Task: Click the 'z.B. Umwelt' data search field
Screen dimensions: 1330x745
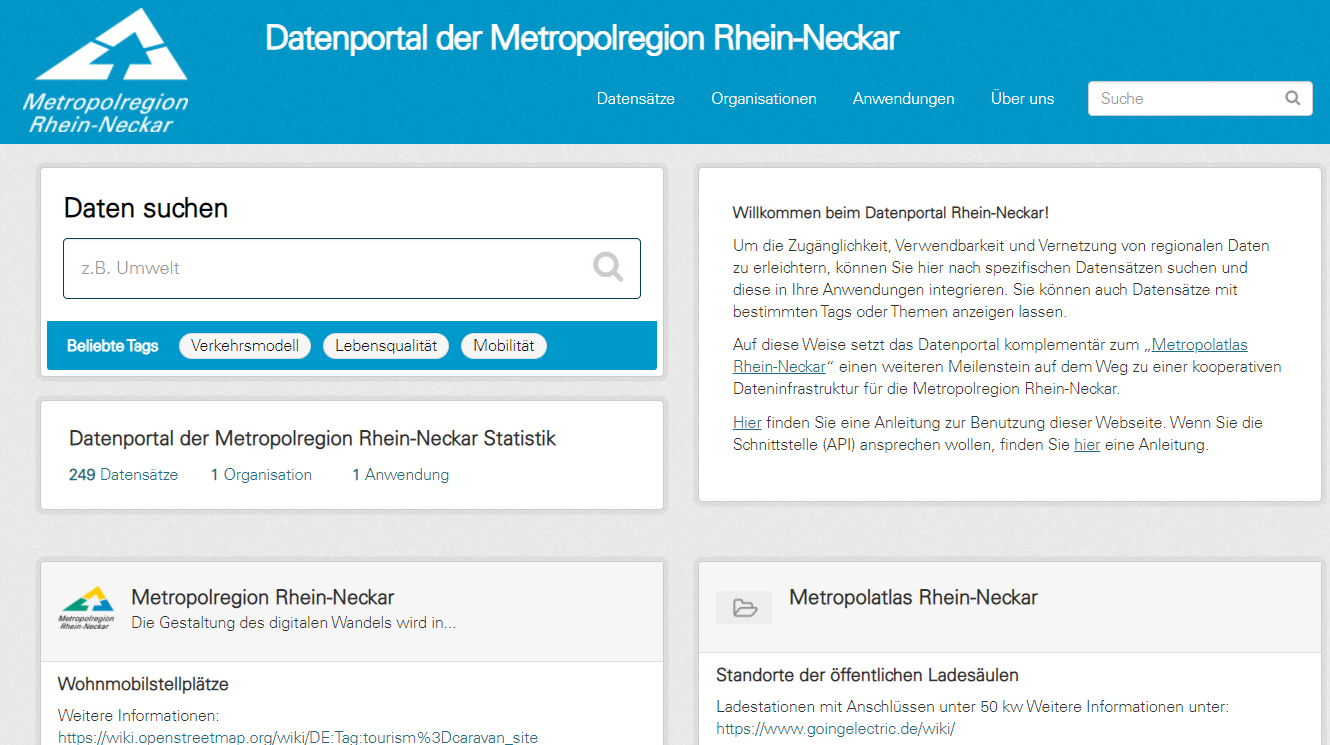Action: click(x=330, y=268)
